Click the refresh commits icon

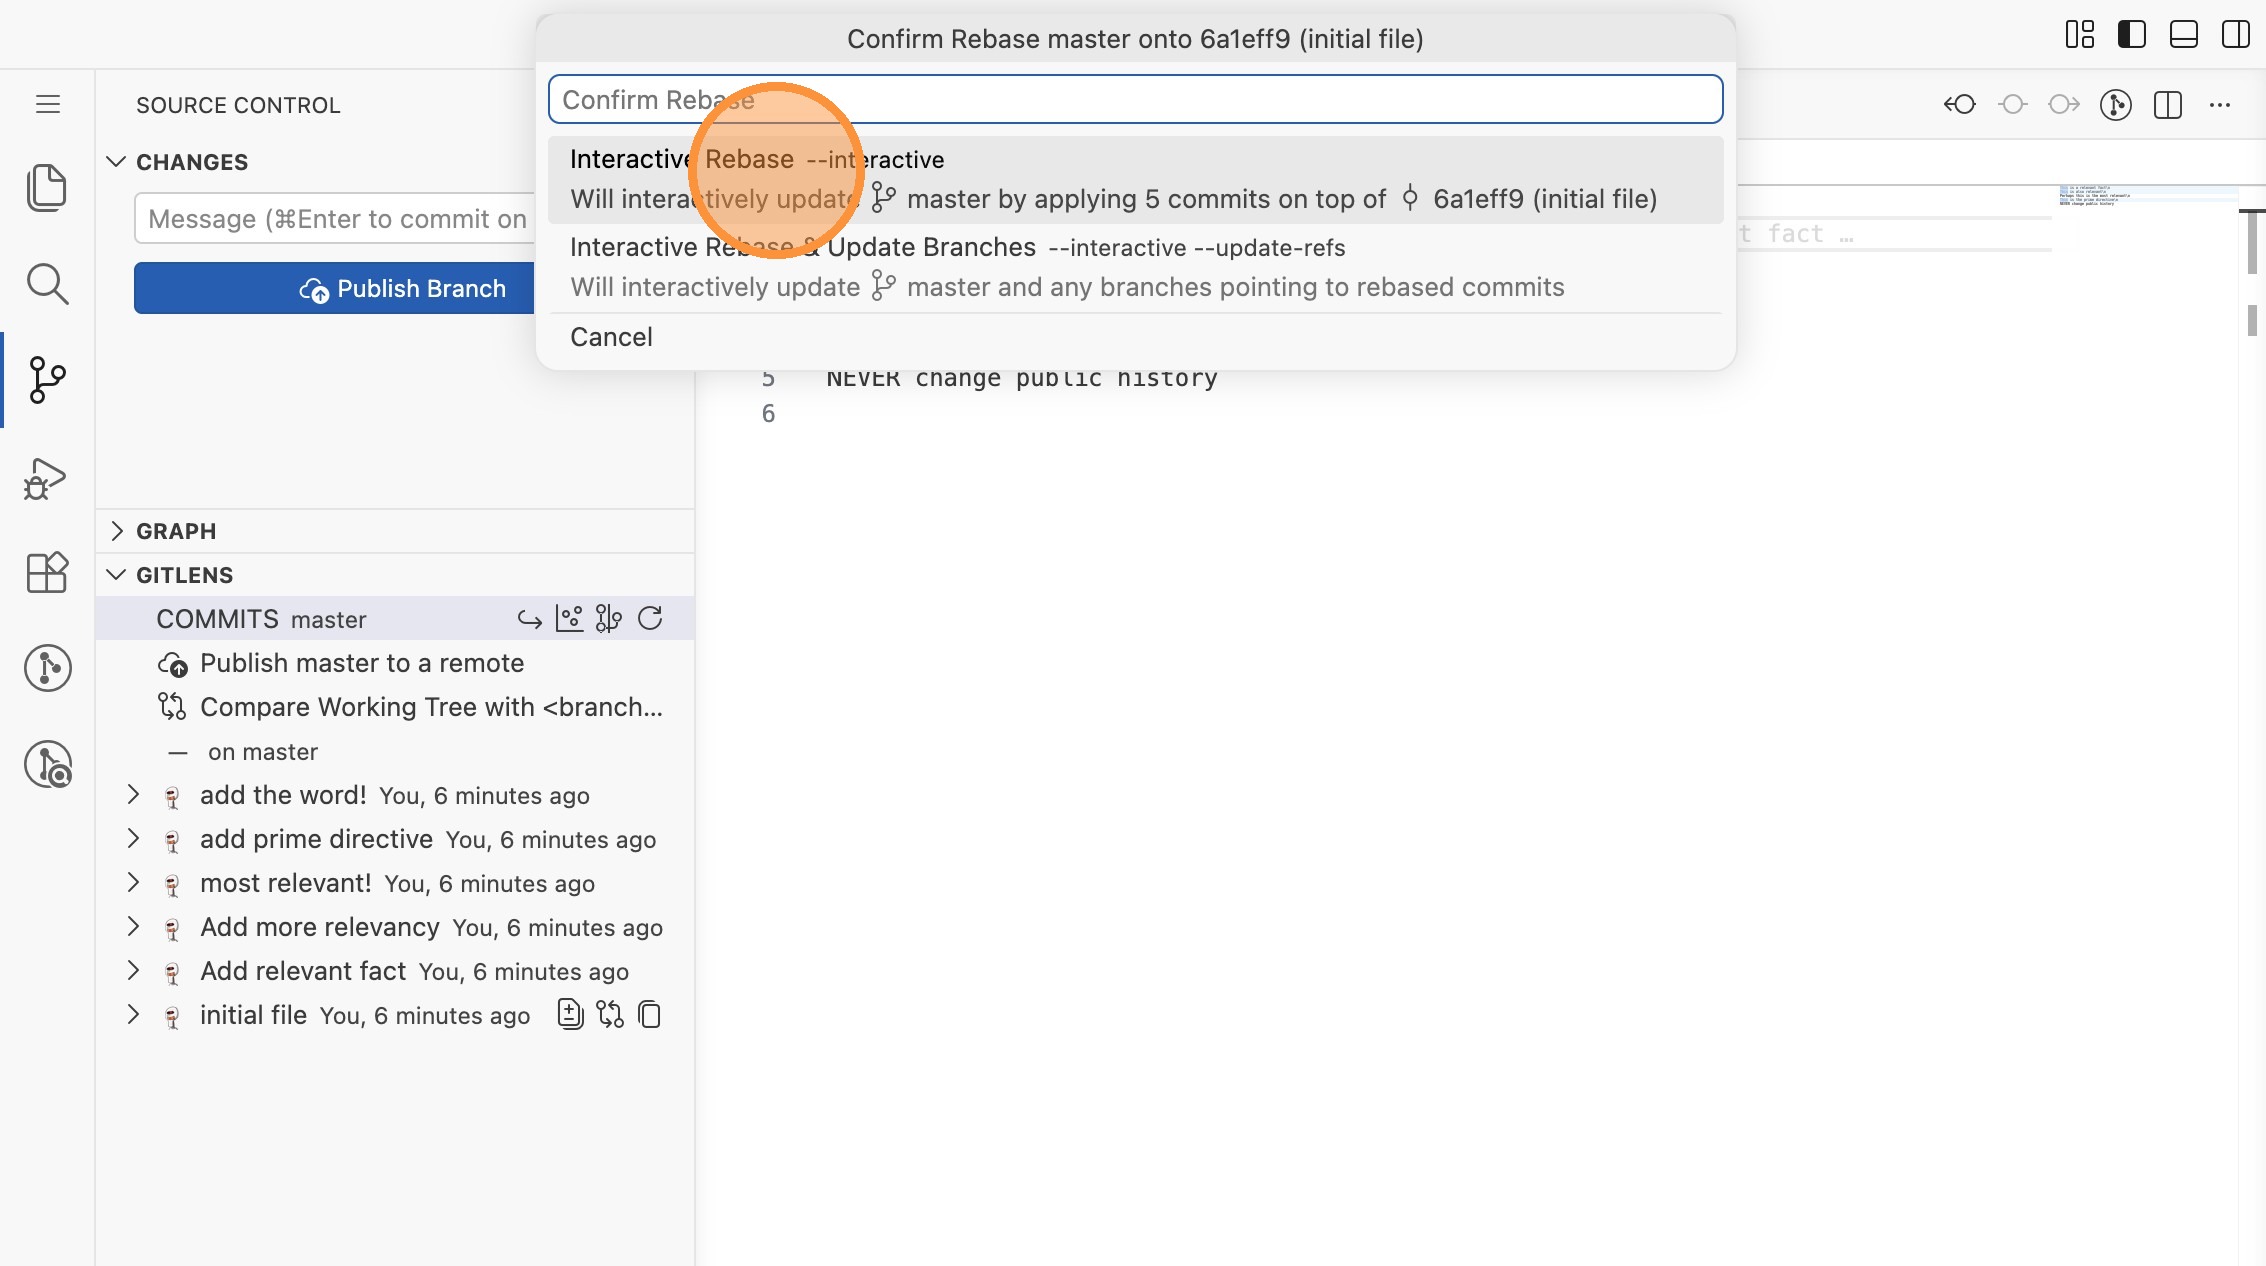[x=650, y=619]
